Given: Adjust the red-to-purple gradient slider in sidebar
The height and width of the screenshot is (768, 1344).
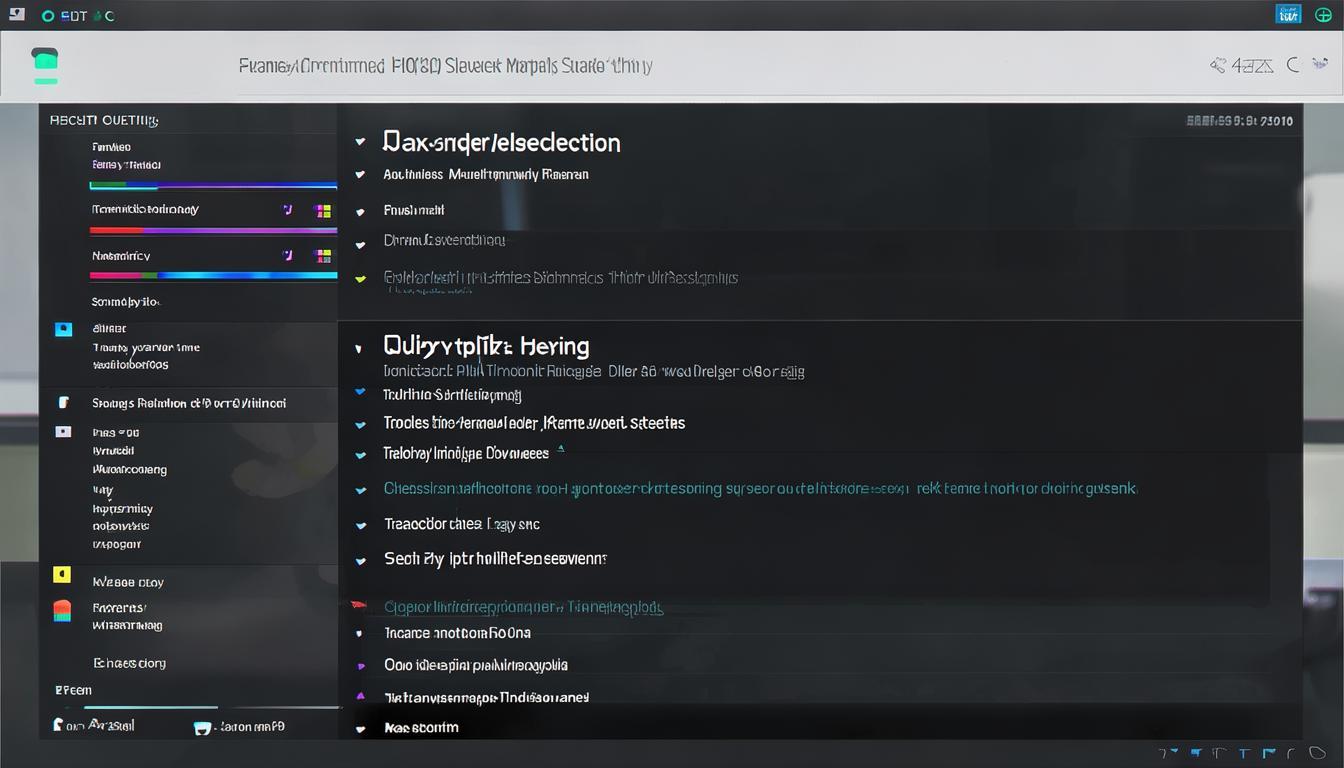Looking at the screenshot, I should [x=213, y=230].
